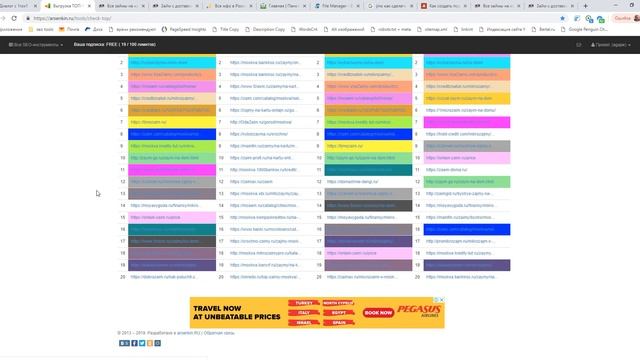The height and width of the screenshot is (360, 640).
Task: Reload the current browser page
Action: click(x=14, y=18)
